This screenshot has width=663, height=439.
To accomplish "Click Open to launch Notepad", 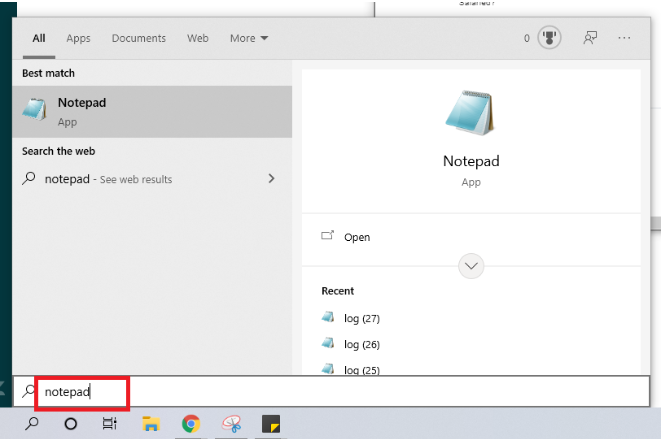I will (357, 237).
